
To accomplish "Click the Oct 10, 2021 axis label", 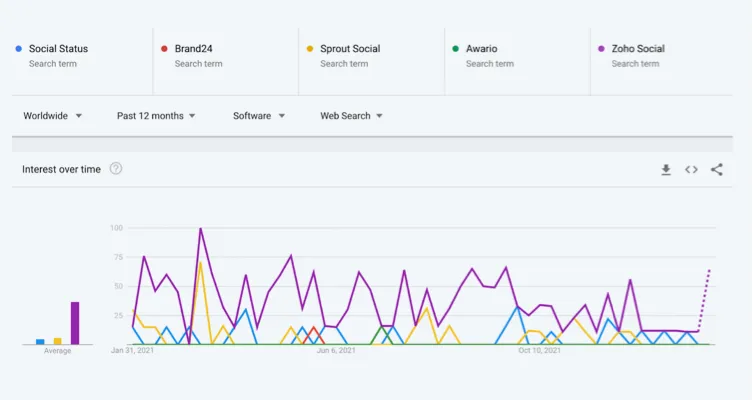I will click(x=539, y=351).
